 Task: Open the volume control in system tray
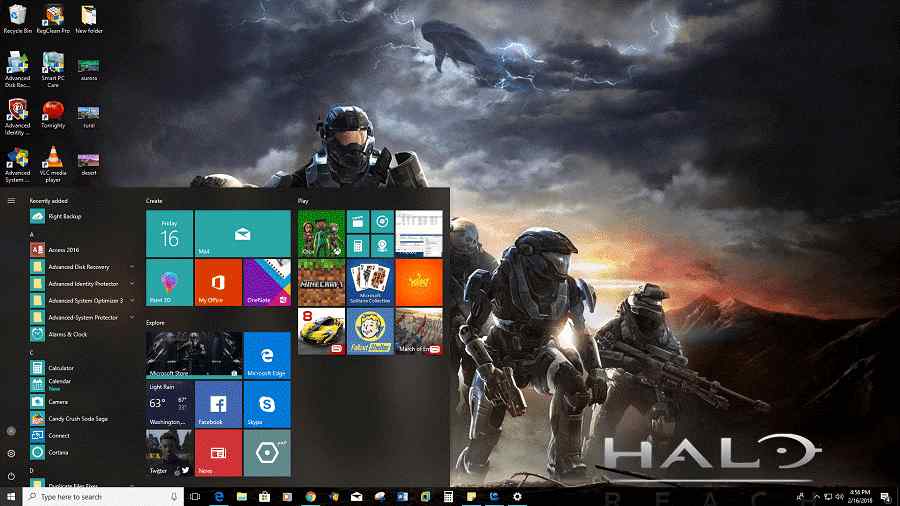839,497
